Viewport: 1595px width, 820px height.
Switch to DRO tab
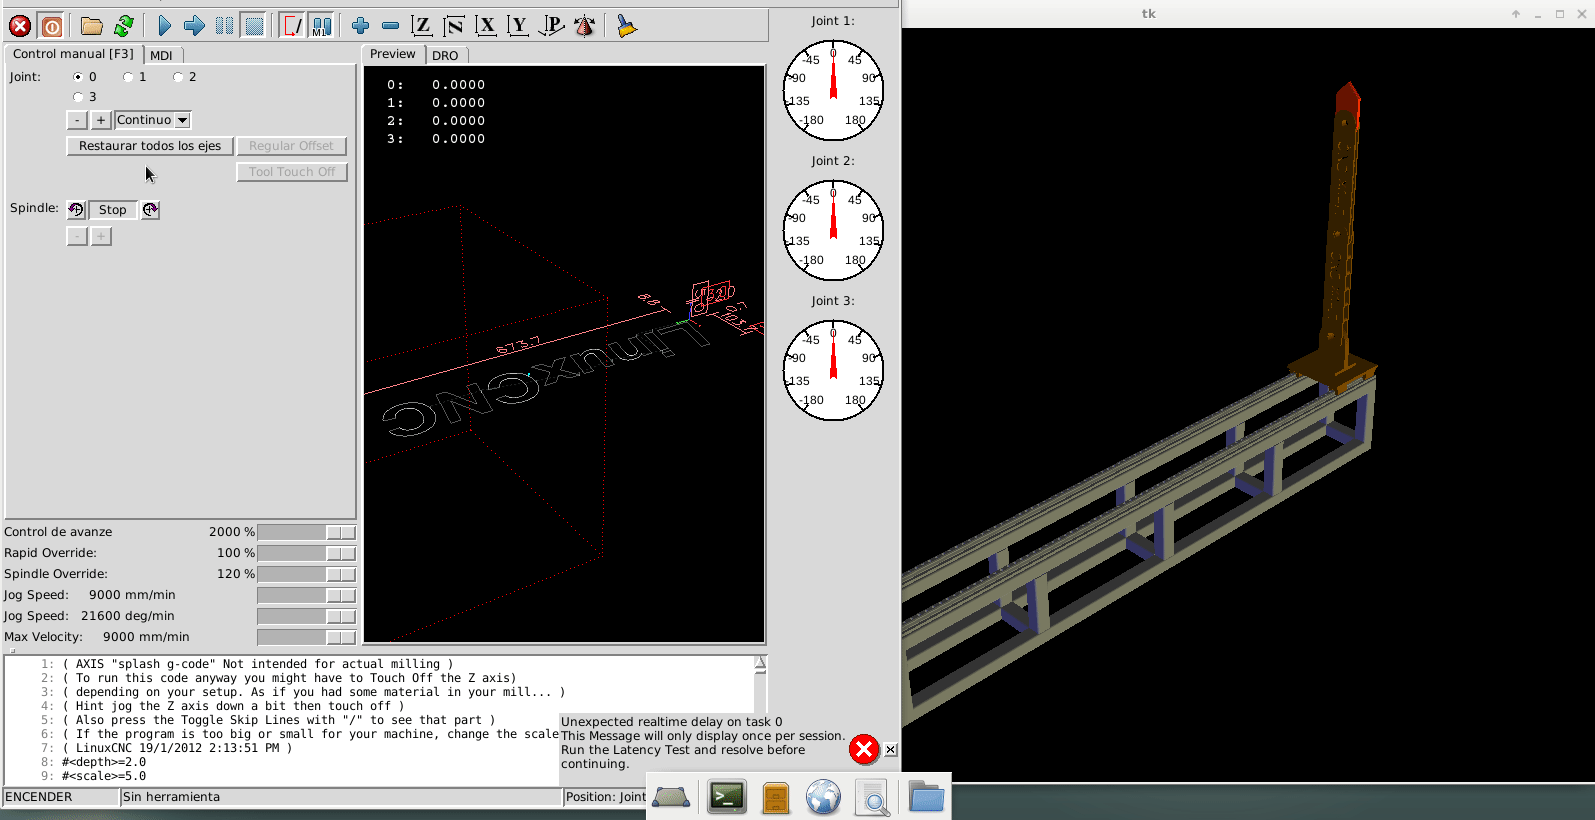[445, 55]
